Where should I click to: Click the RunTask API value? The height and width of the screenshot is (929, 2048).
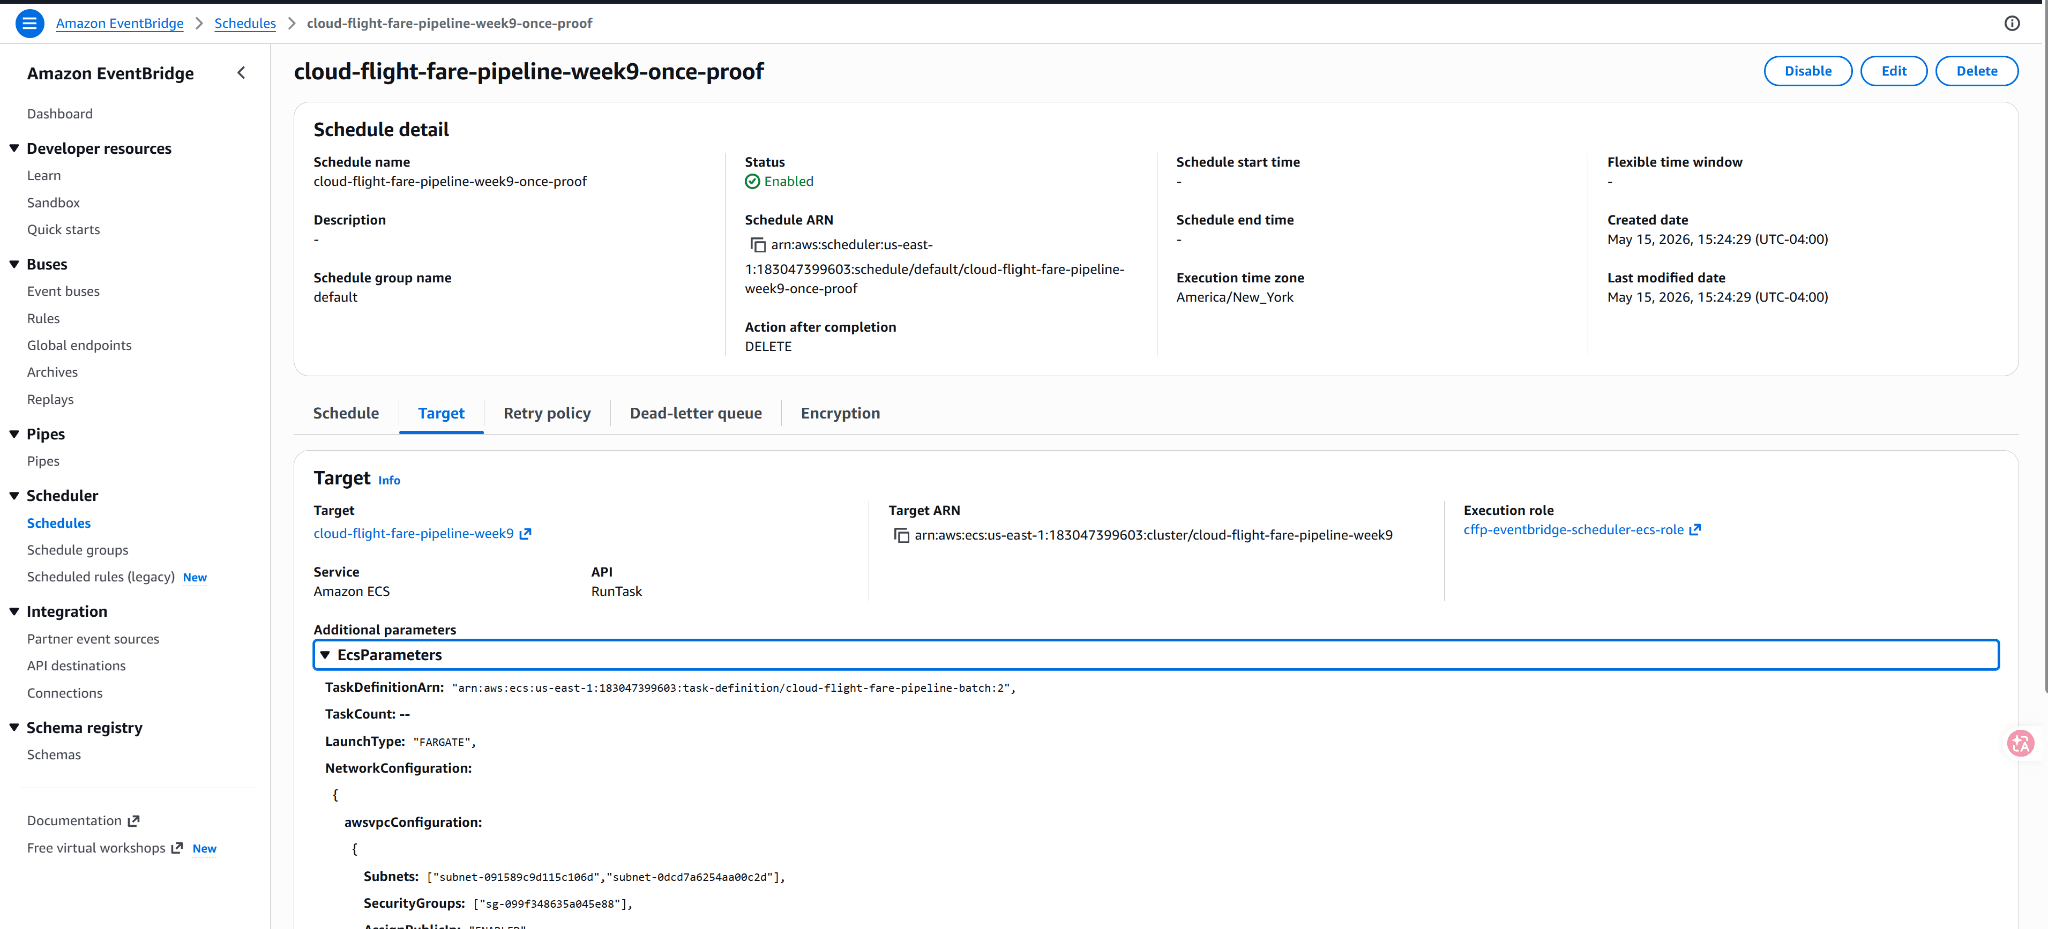pos(617,592)
